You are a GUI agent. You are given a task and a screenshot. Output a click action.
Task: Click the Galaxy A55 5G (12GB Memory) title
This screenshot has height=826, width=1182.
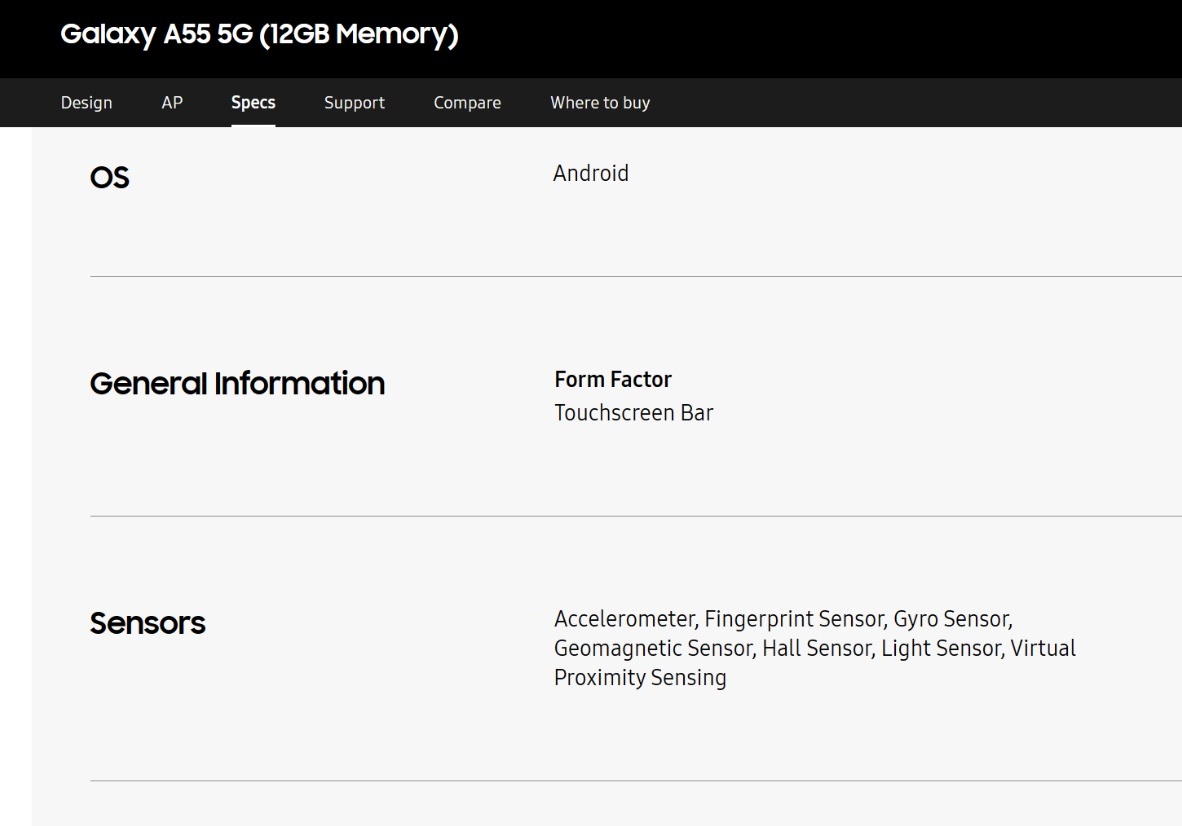(x=259, y=35)
